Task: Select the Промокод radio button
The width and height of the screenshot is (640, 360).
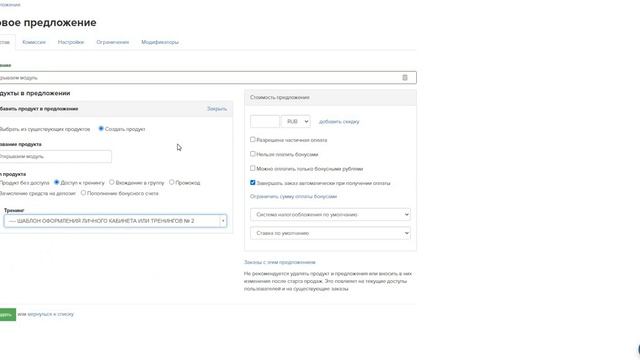Action: 171,182
